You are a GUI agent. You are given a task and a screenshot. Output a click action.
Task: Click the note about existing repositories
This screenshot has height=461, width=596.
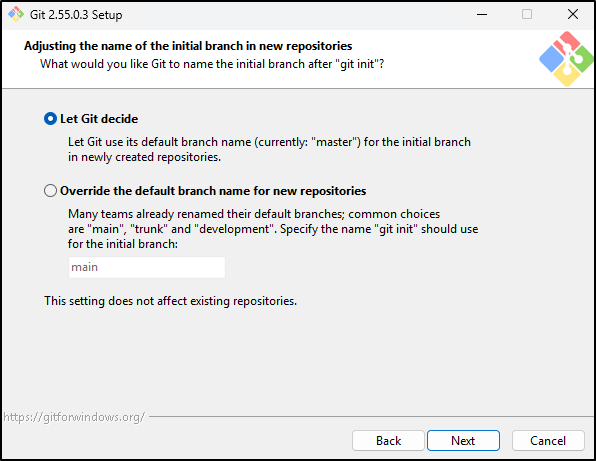click(x=170, y=301)
